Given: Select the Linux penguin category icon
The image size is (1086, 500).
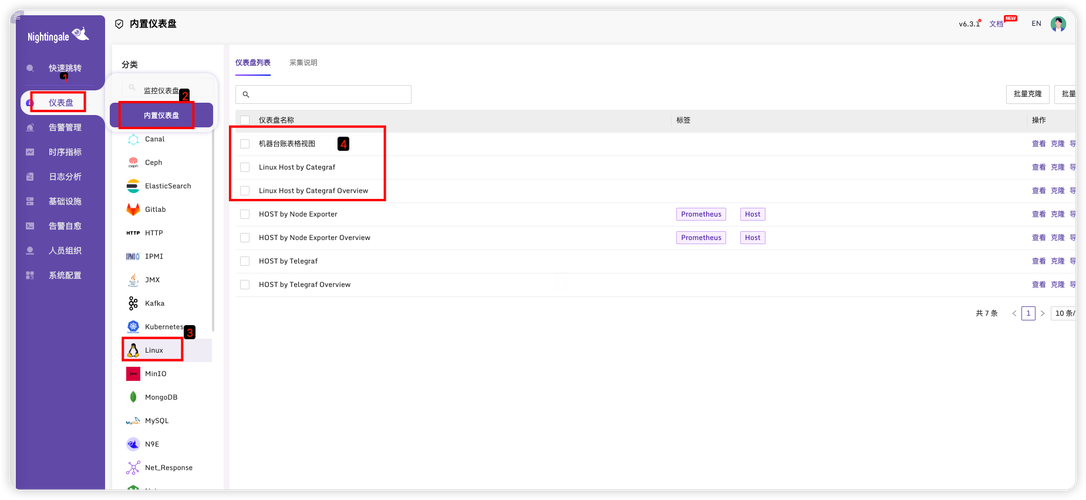Looking at the screenshot, I should [x=133, y=350].
